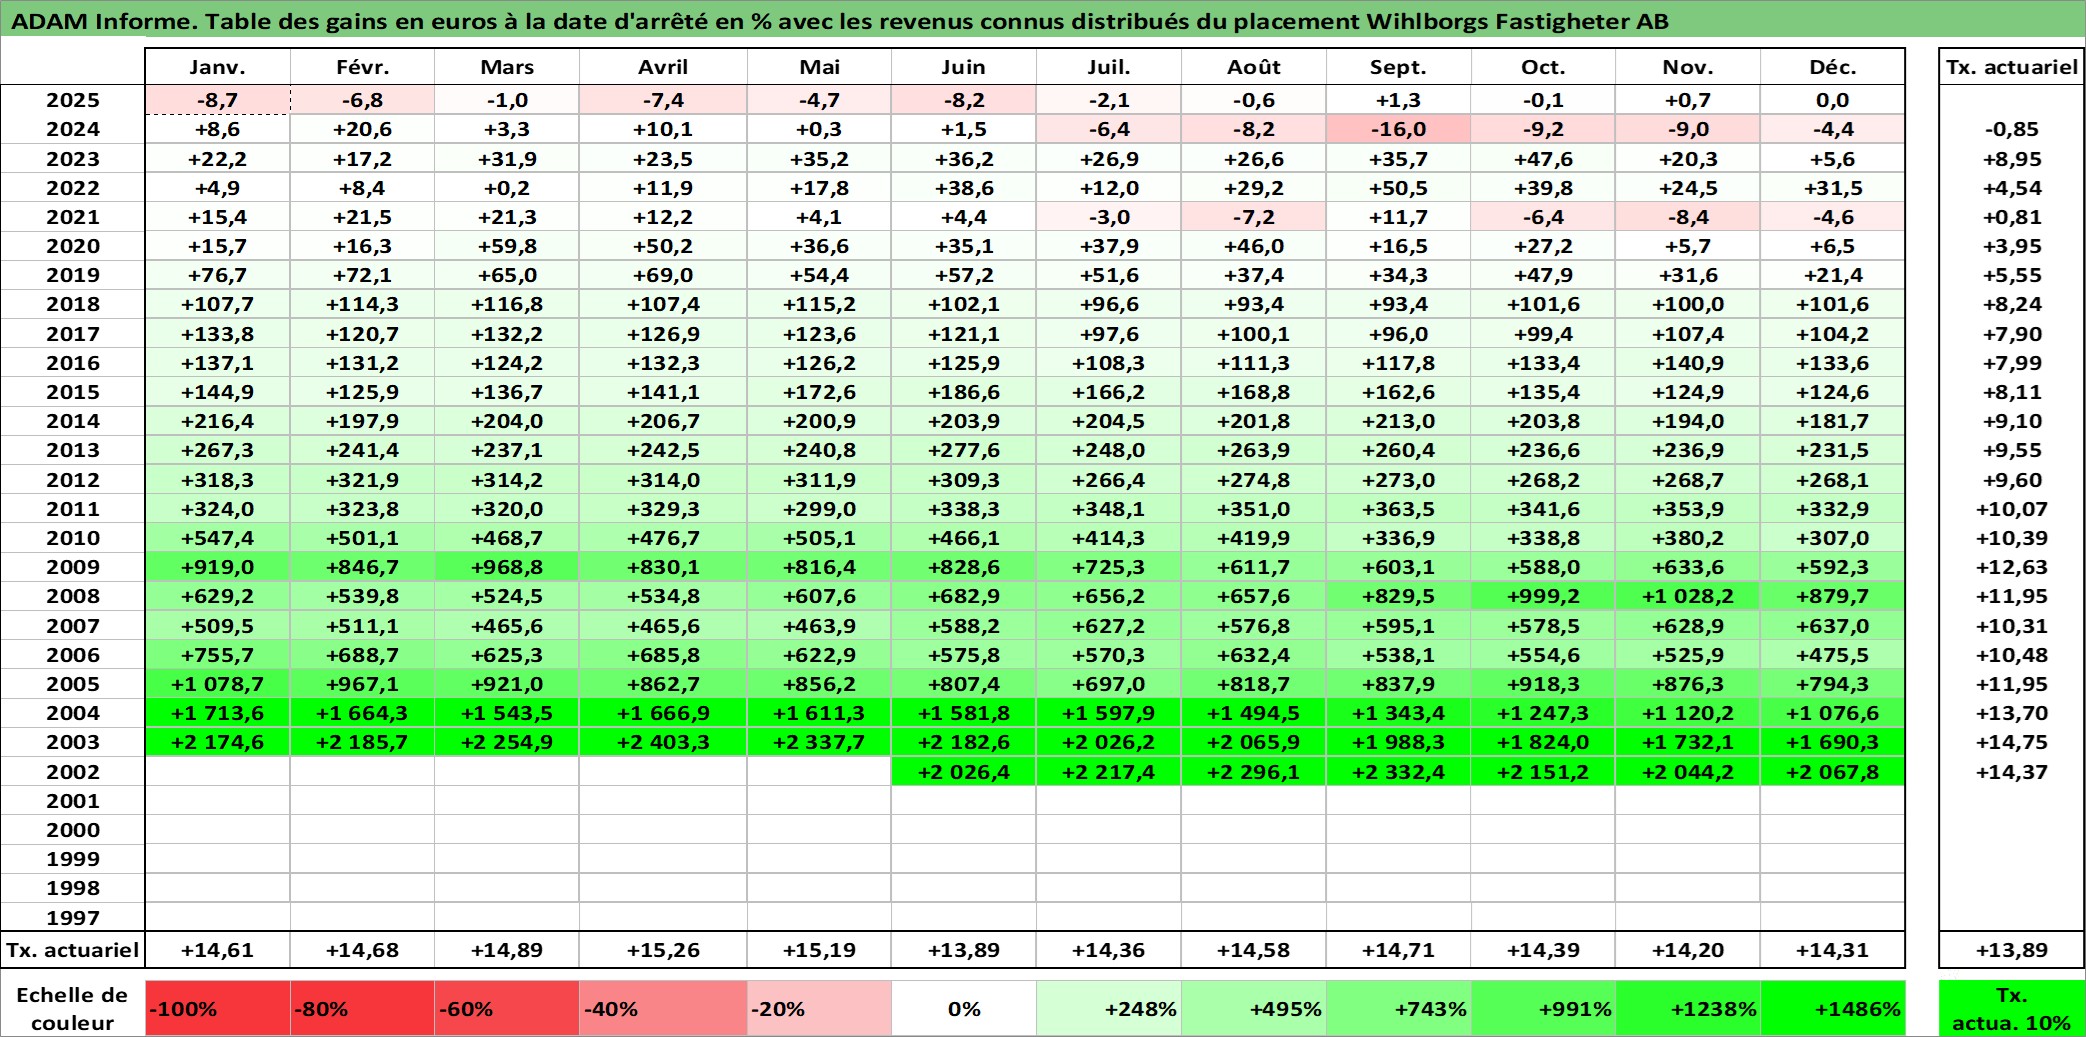Select the +1 028,2 cell in Nov. 2008

click(1688, 596)
